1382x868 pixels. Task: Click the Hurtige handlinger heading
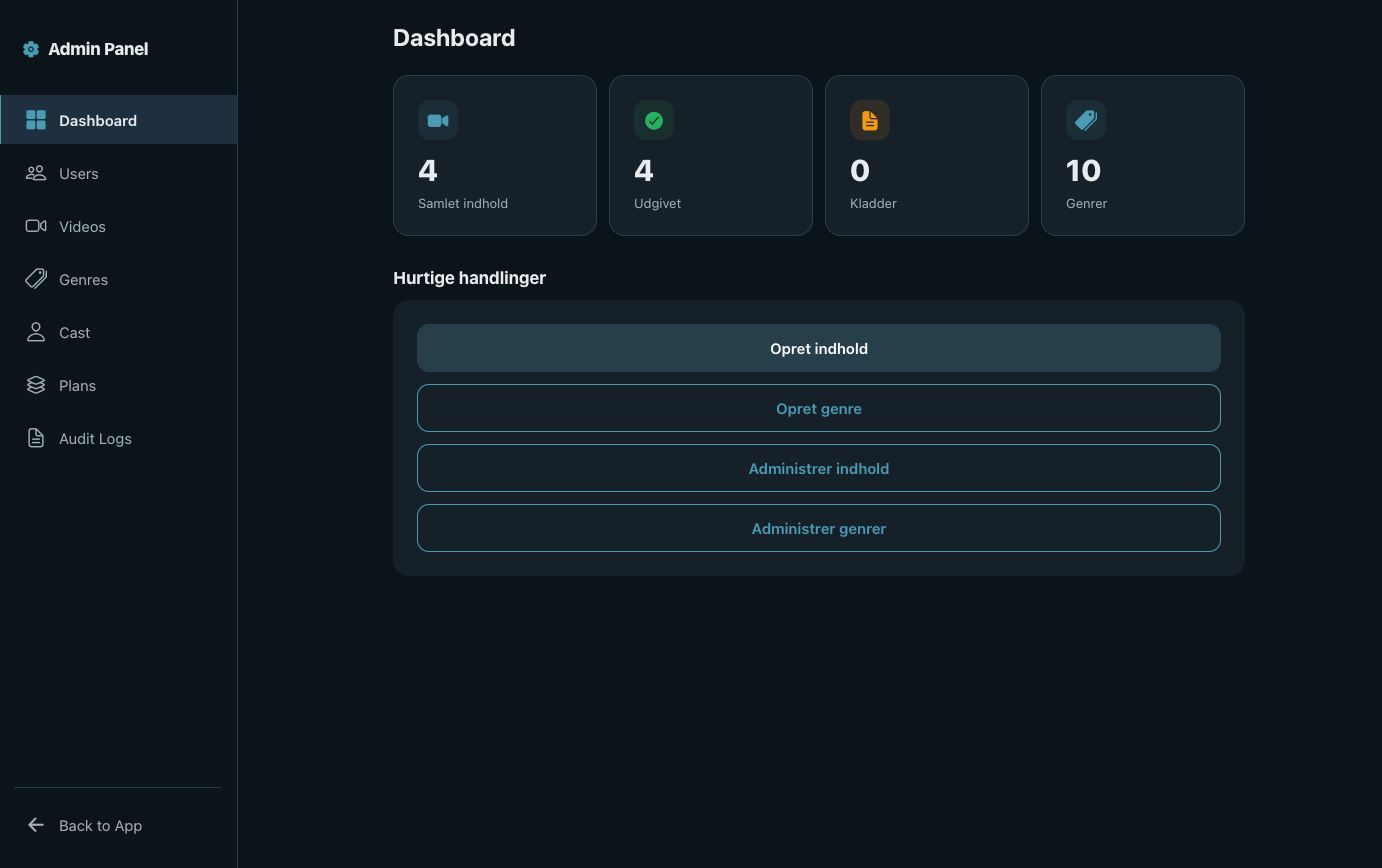(469, 278)
